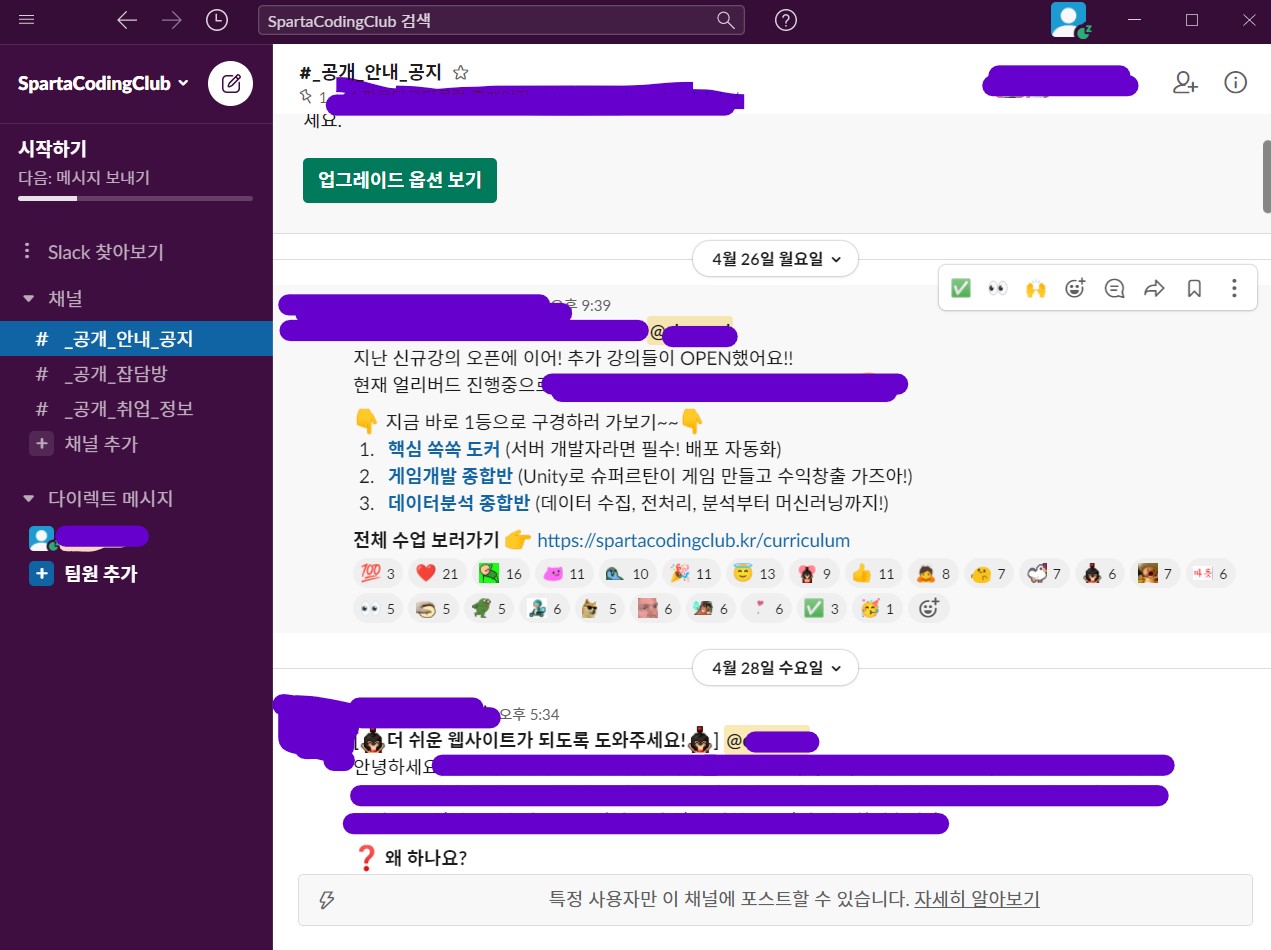Open the help question mark icon
Viewport: 1271px width, 950px height.
pos(786,20)
